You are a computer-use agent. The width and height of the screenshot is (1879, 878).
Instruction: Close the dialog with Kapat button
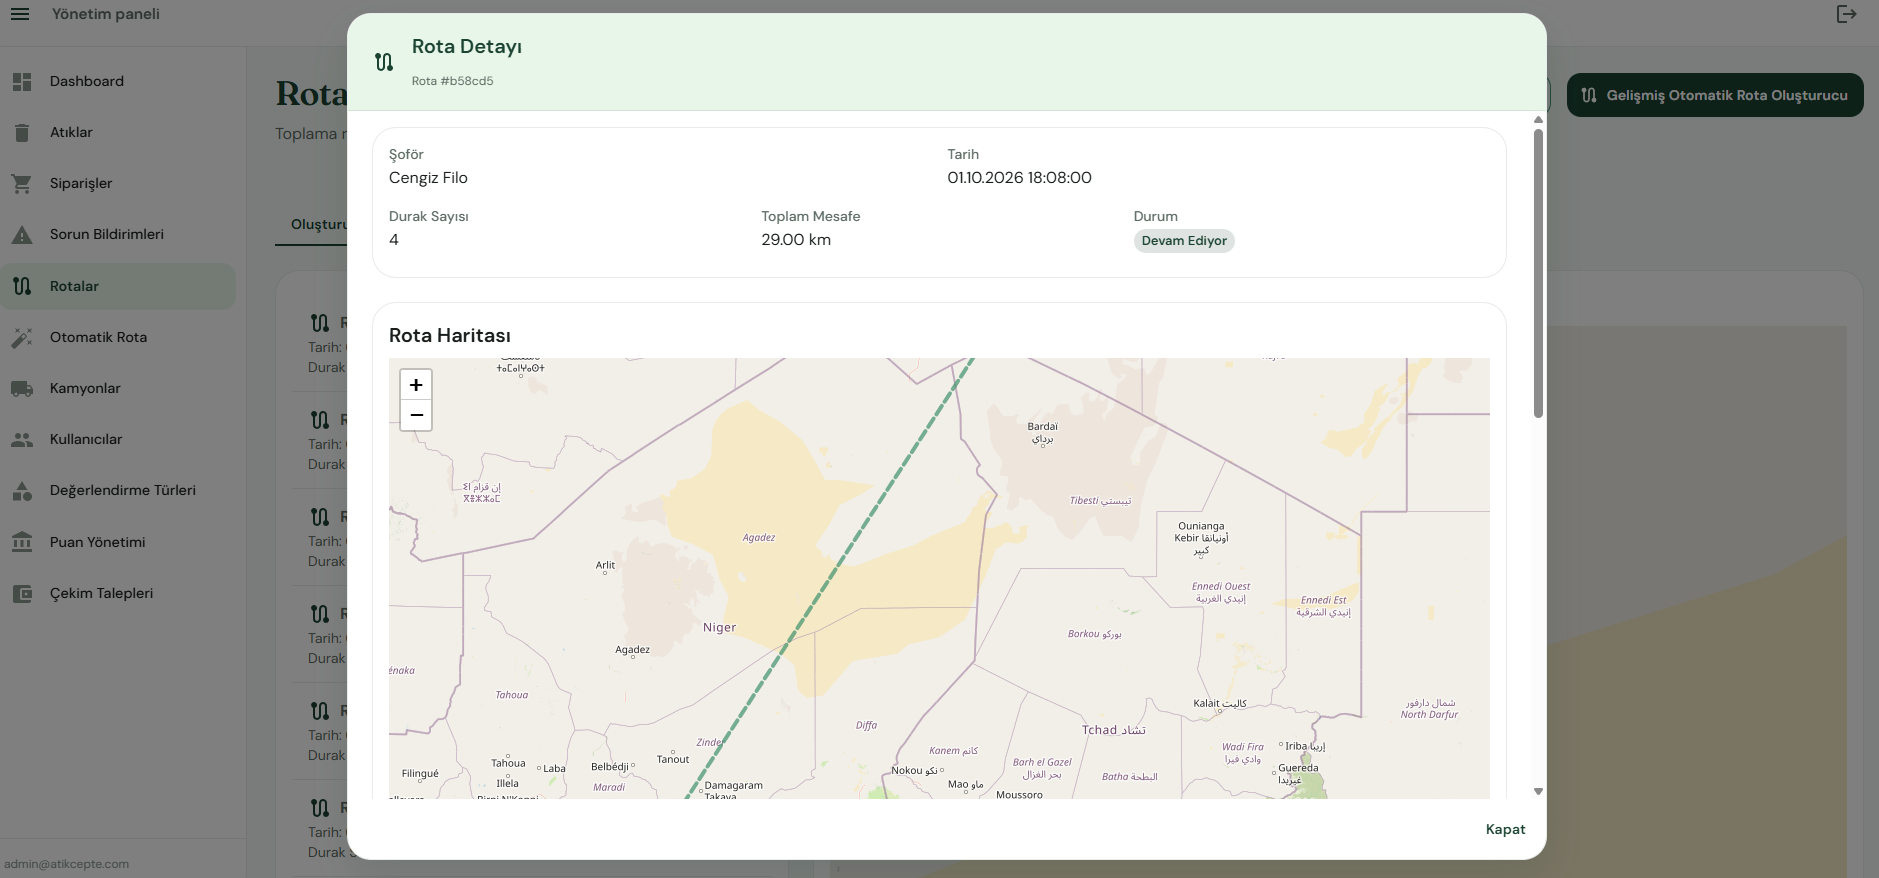click(x=1505, y=830)
